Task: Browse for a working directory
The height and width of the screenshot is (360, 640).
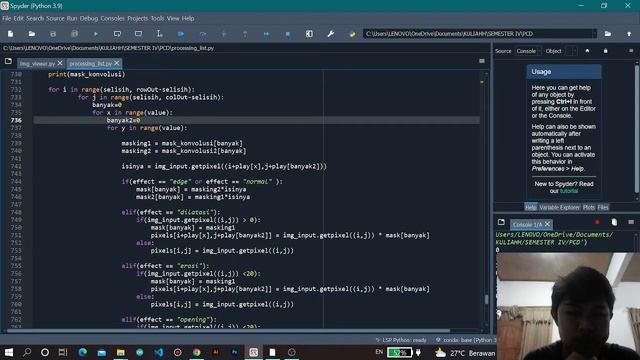Action: tap(608, 34)
